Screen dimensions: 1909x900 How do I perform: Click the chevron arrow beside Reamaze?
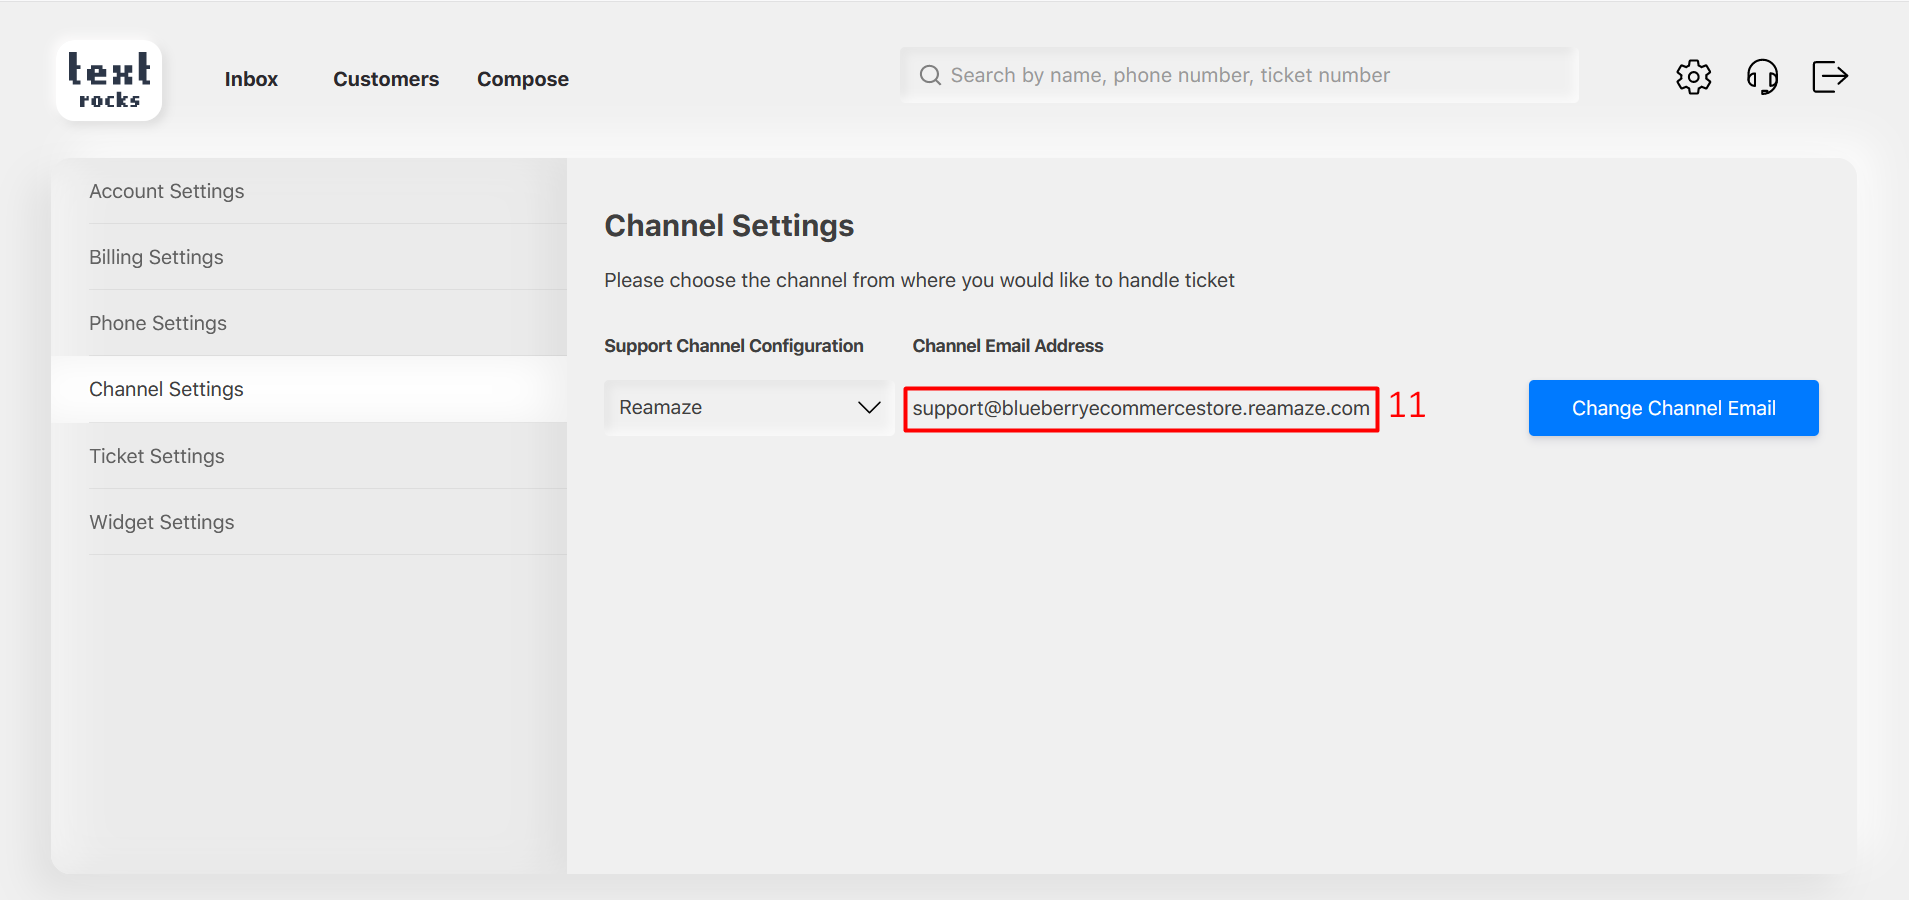869,408
